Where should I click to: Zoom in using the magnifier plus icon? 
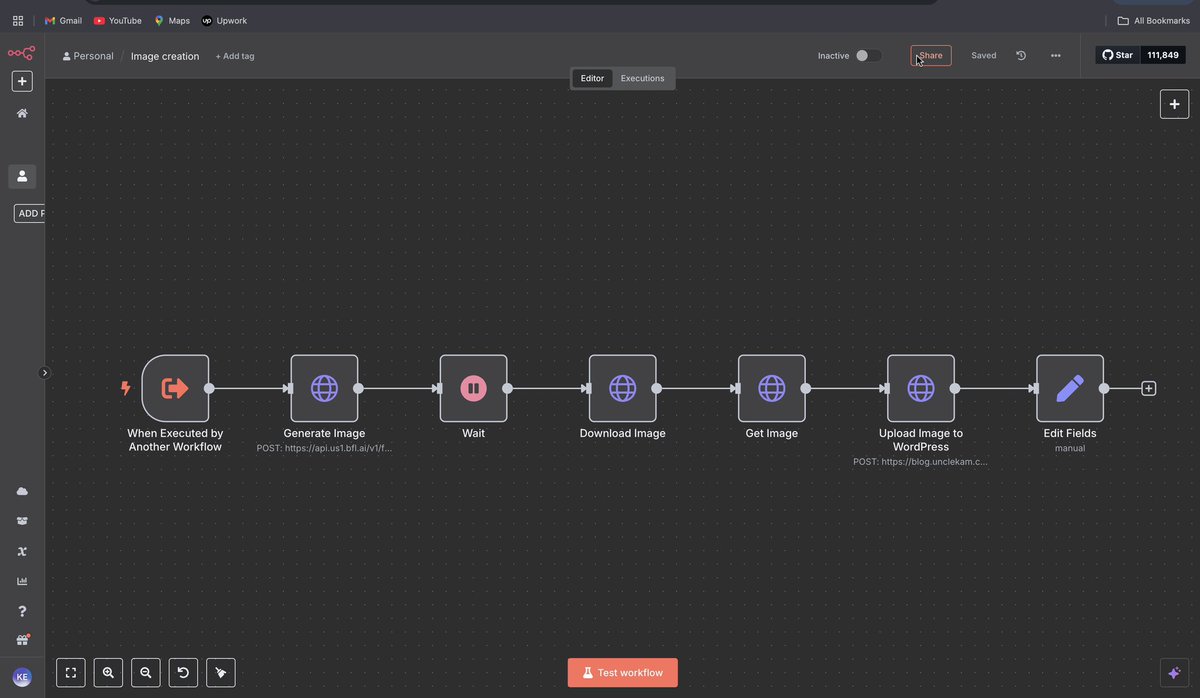click(107, 672)
